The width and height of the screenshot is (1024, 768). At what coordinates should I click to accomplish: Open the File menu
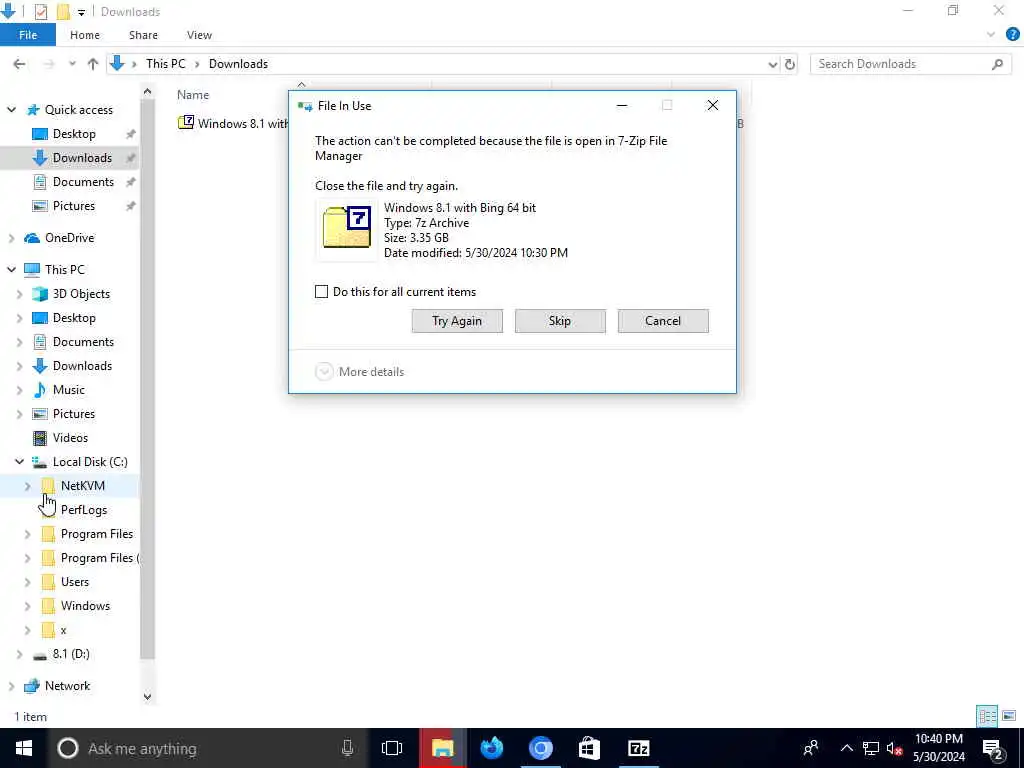click(x=28, y=35)
